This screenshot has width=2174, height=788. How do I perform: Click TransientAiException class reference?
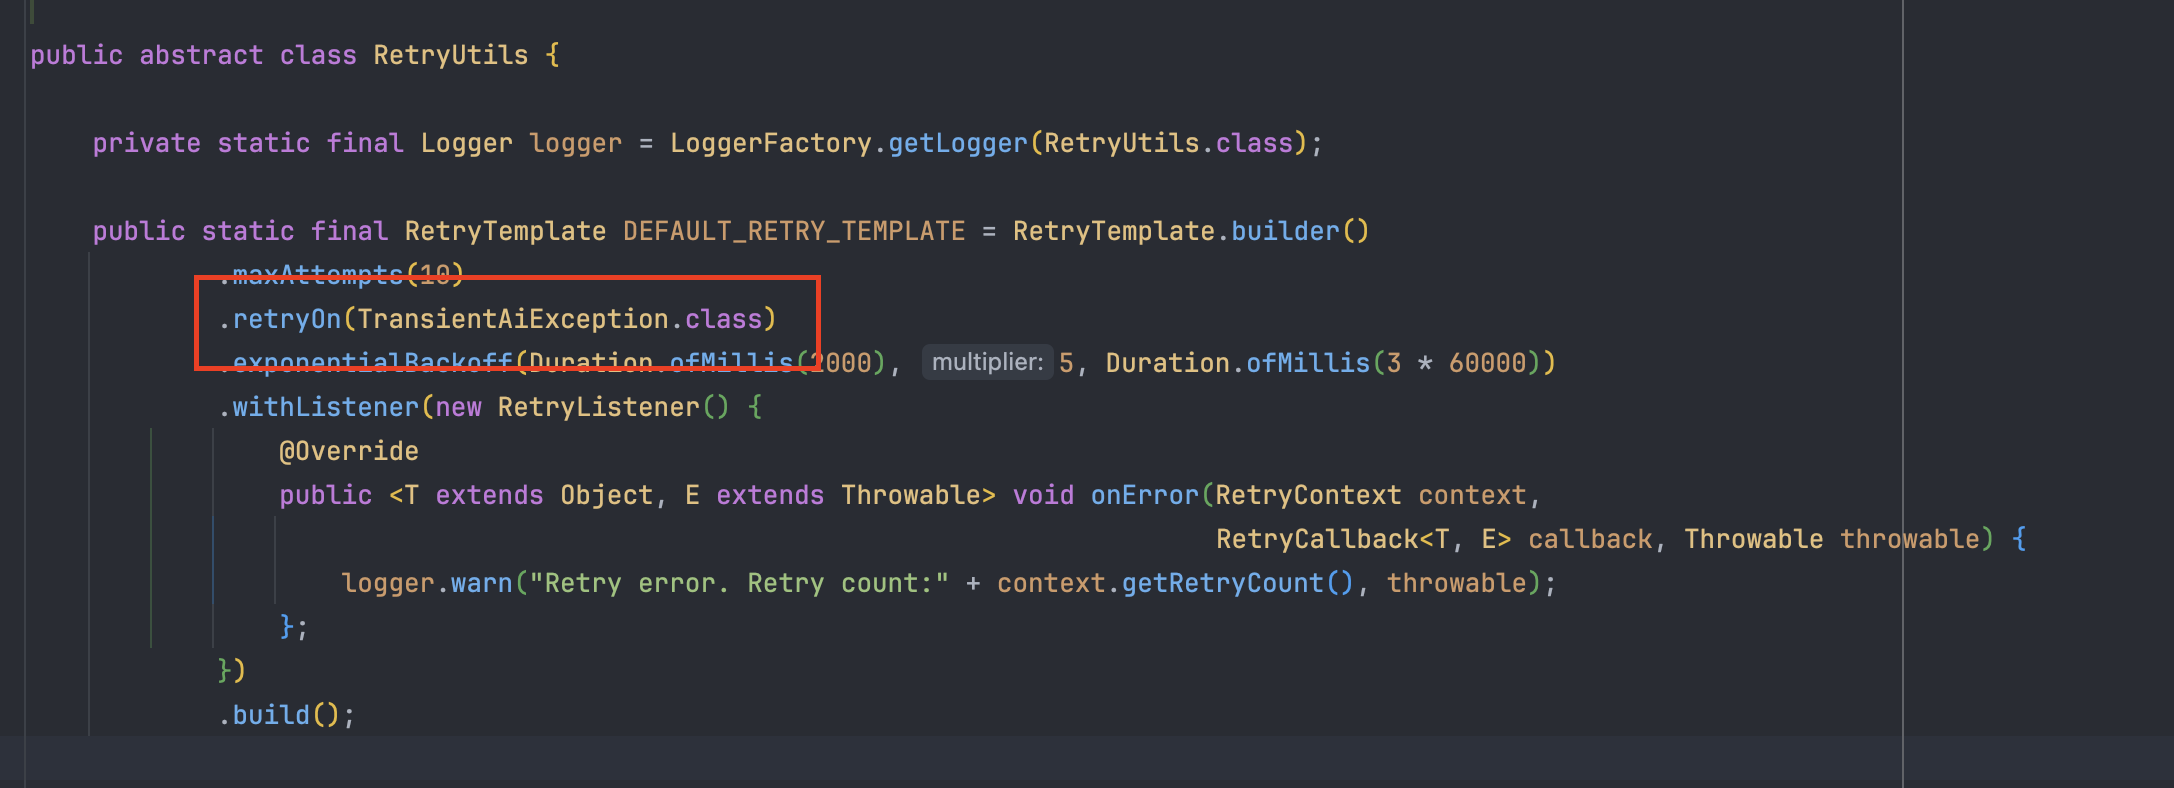coord(513,319)
